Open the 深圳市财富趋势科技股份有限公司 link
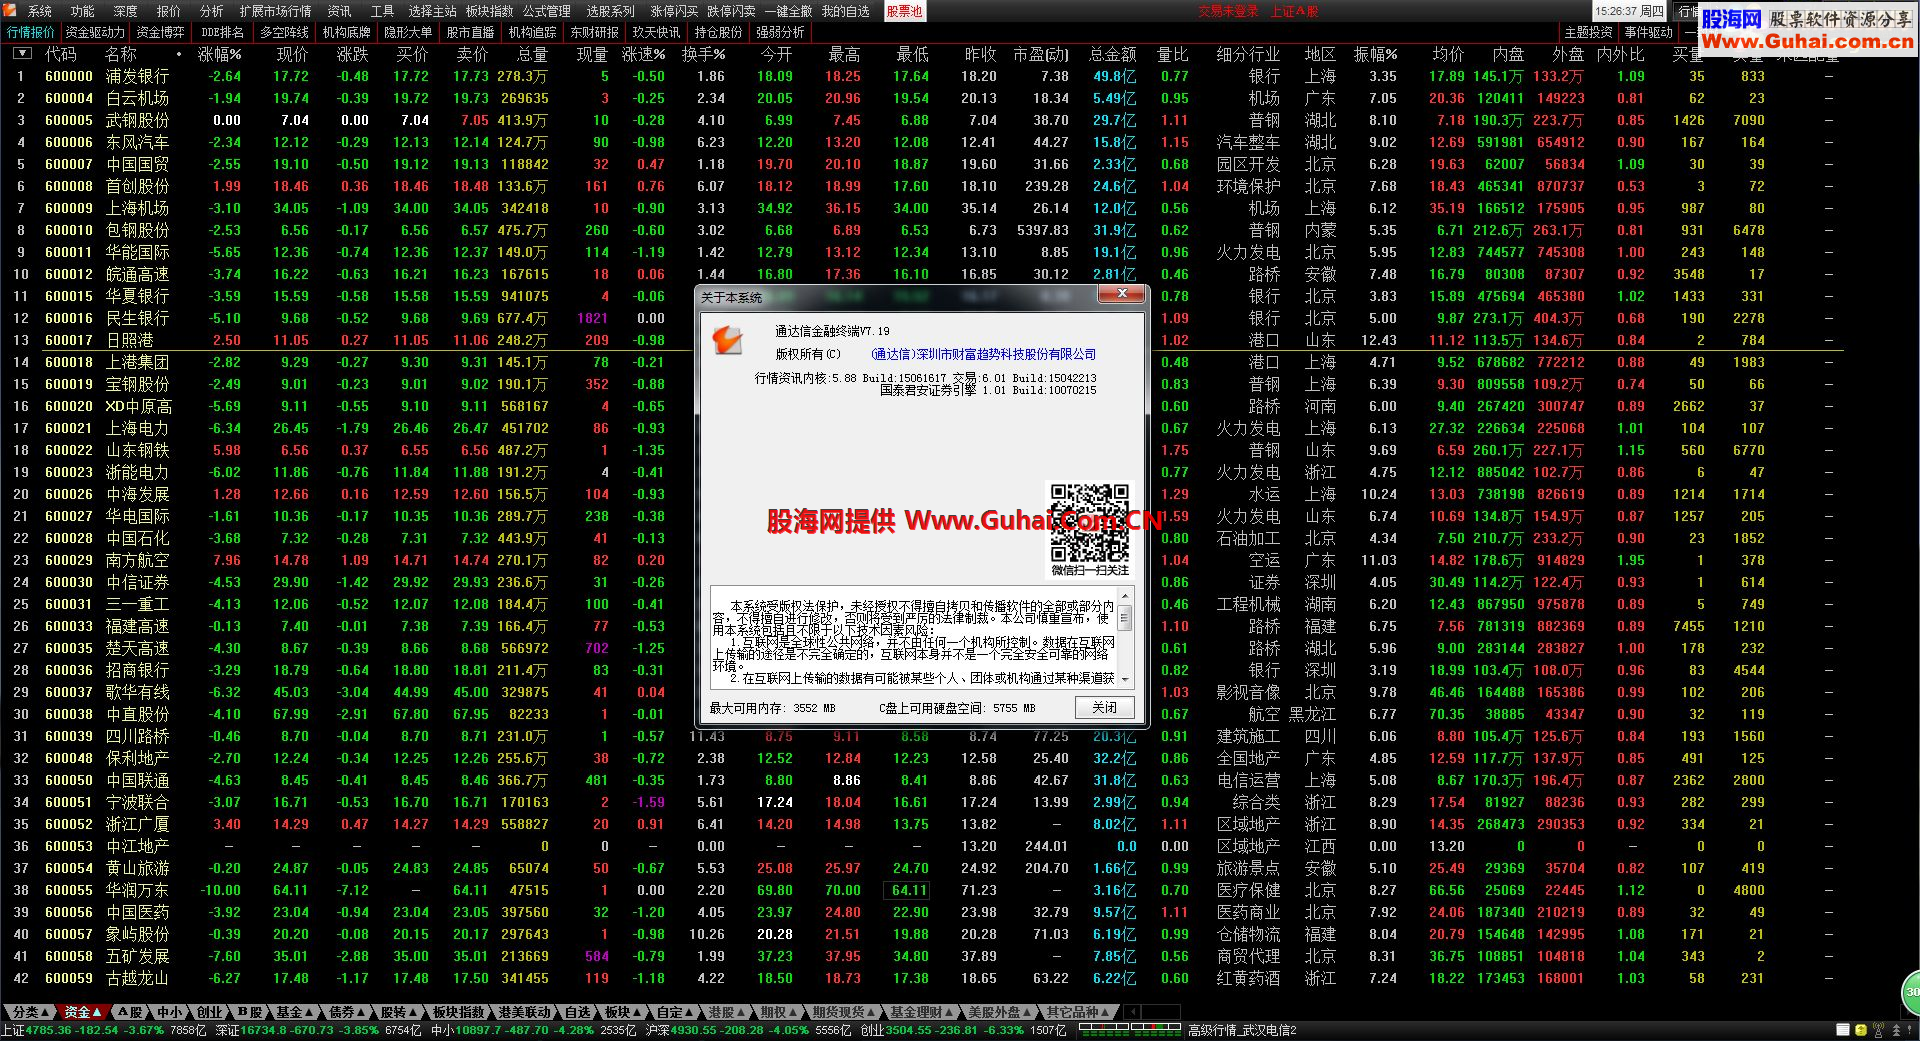Viewport: 1920px width, 1041px height. (983, 354)
